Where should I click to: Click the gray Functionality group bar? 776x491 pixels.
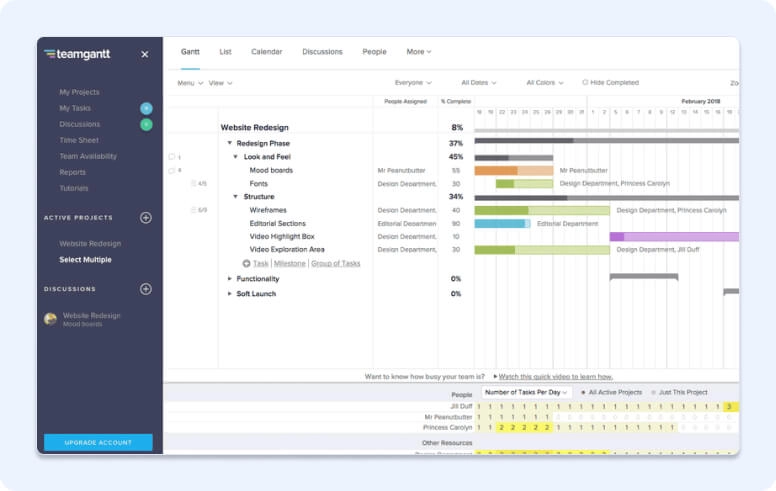coord(644,277)
